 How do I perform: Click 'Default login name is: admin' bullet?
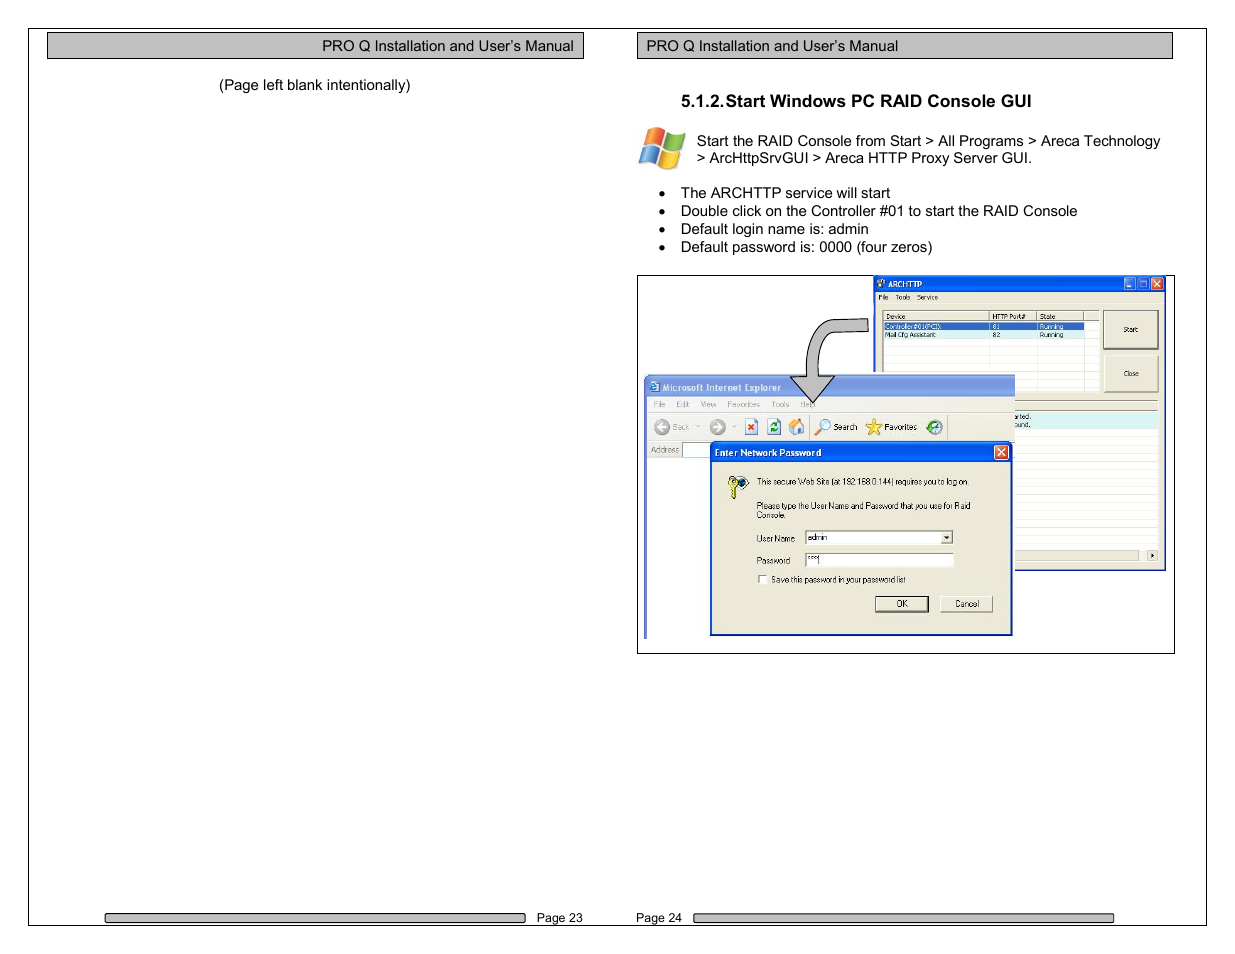(775, 229)
